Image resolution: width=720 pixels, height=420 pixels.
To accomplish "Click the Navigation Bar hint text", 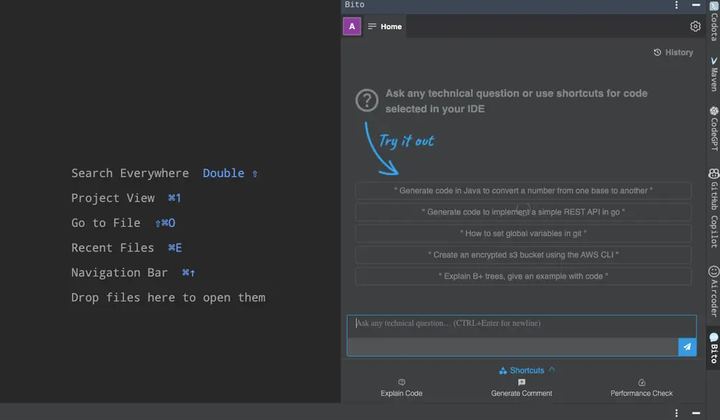I will click(x=119, y=273).
